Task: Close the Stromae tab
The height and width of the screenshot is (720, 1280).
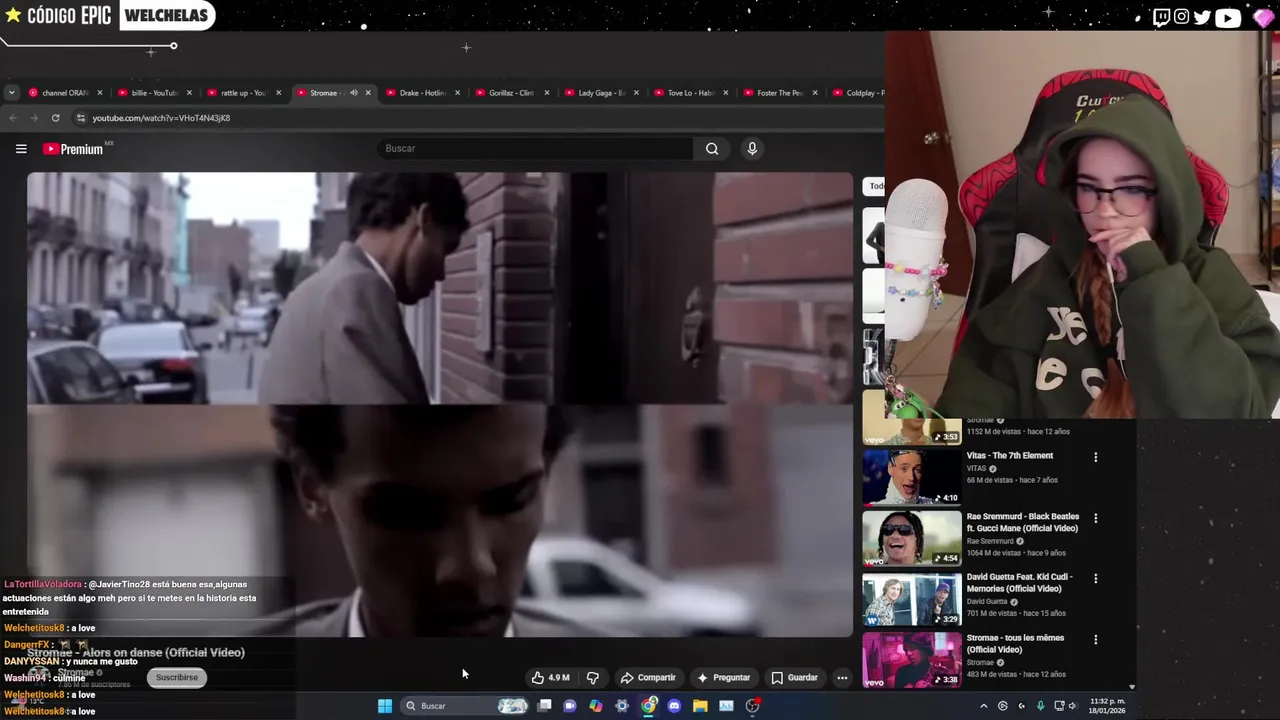Action: [x=368, y=93]
